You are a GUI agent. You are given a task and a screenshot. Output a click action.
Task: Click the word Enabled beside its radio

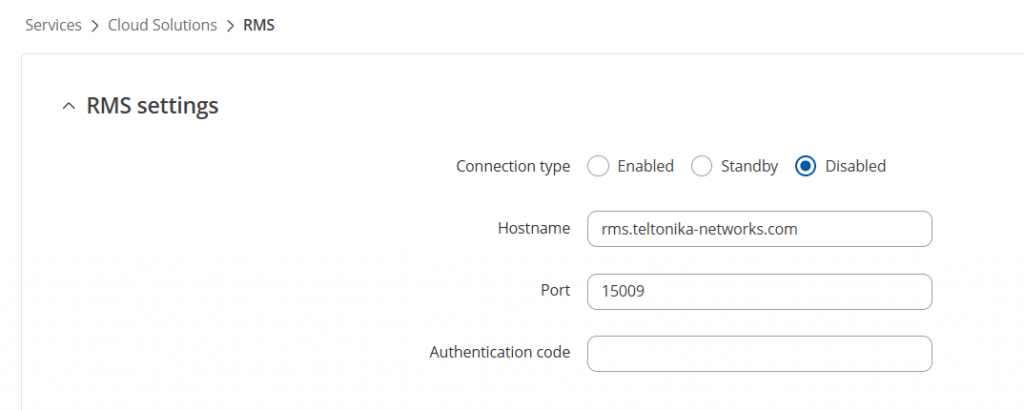645,166
